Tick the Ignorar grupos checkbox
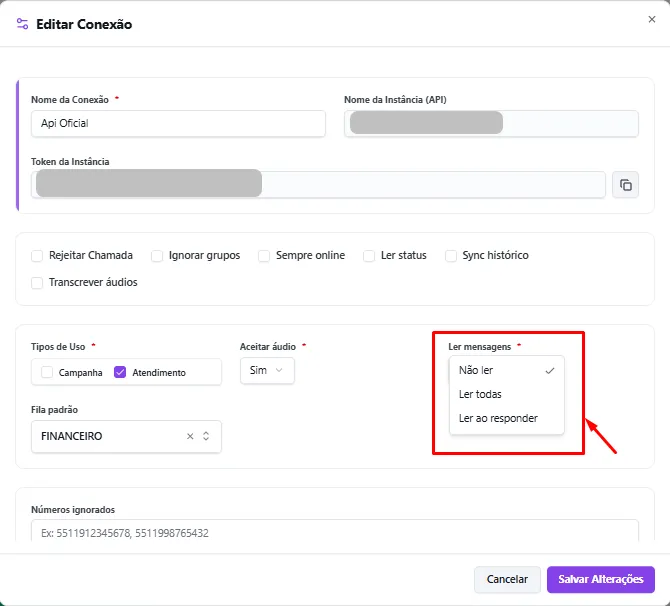This screenshot has height=606, width=670. coord(157,256)
